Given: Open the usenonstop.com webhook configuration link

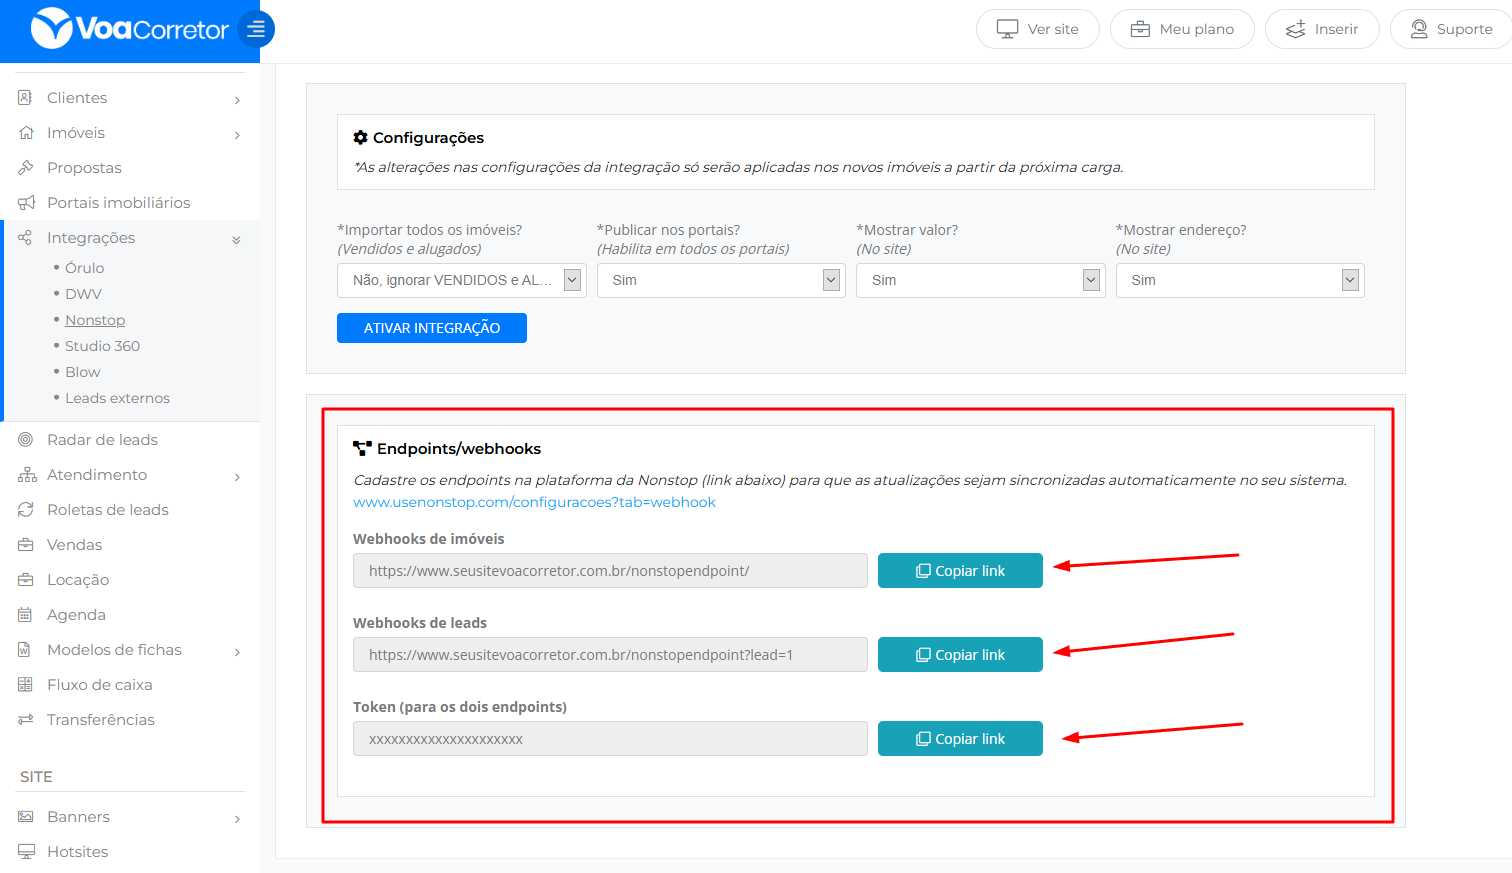Looking at the screenshot, I should (534, 502).
